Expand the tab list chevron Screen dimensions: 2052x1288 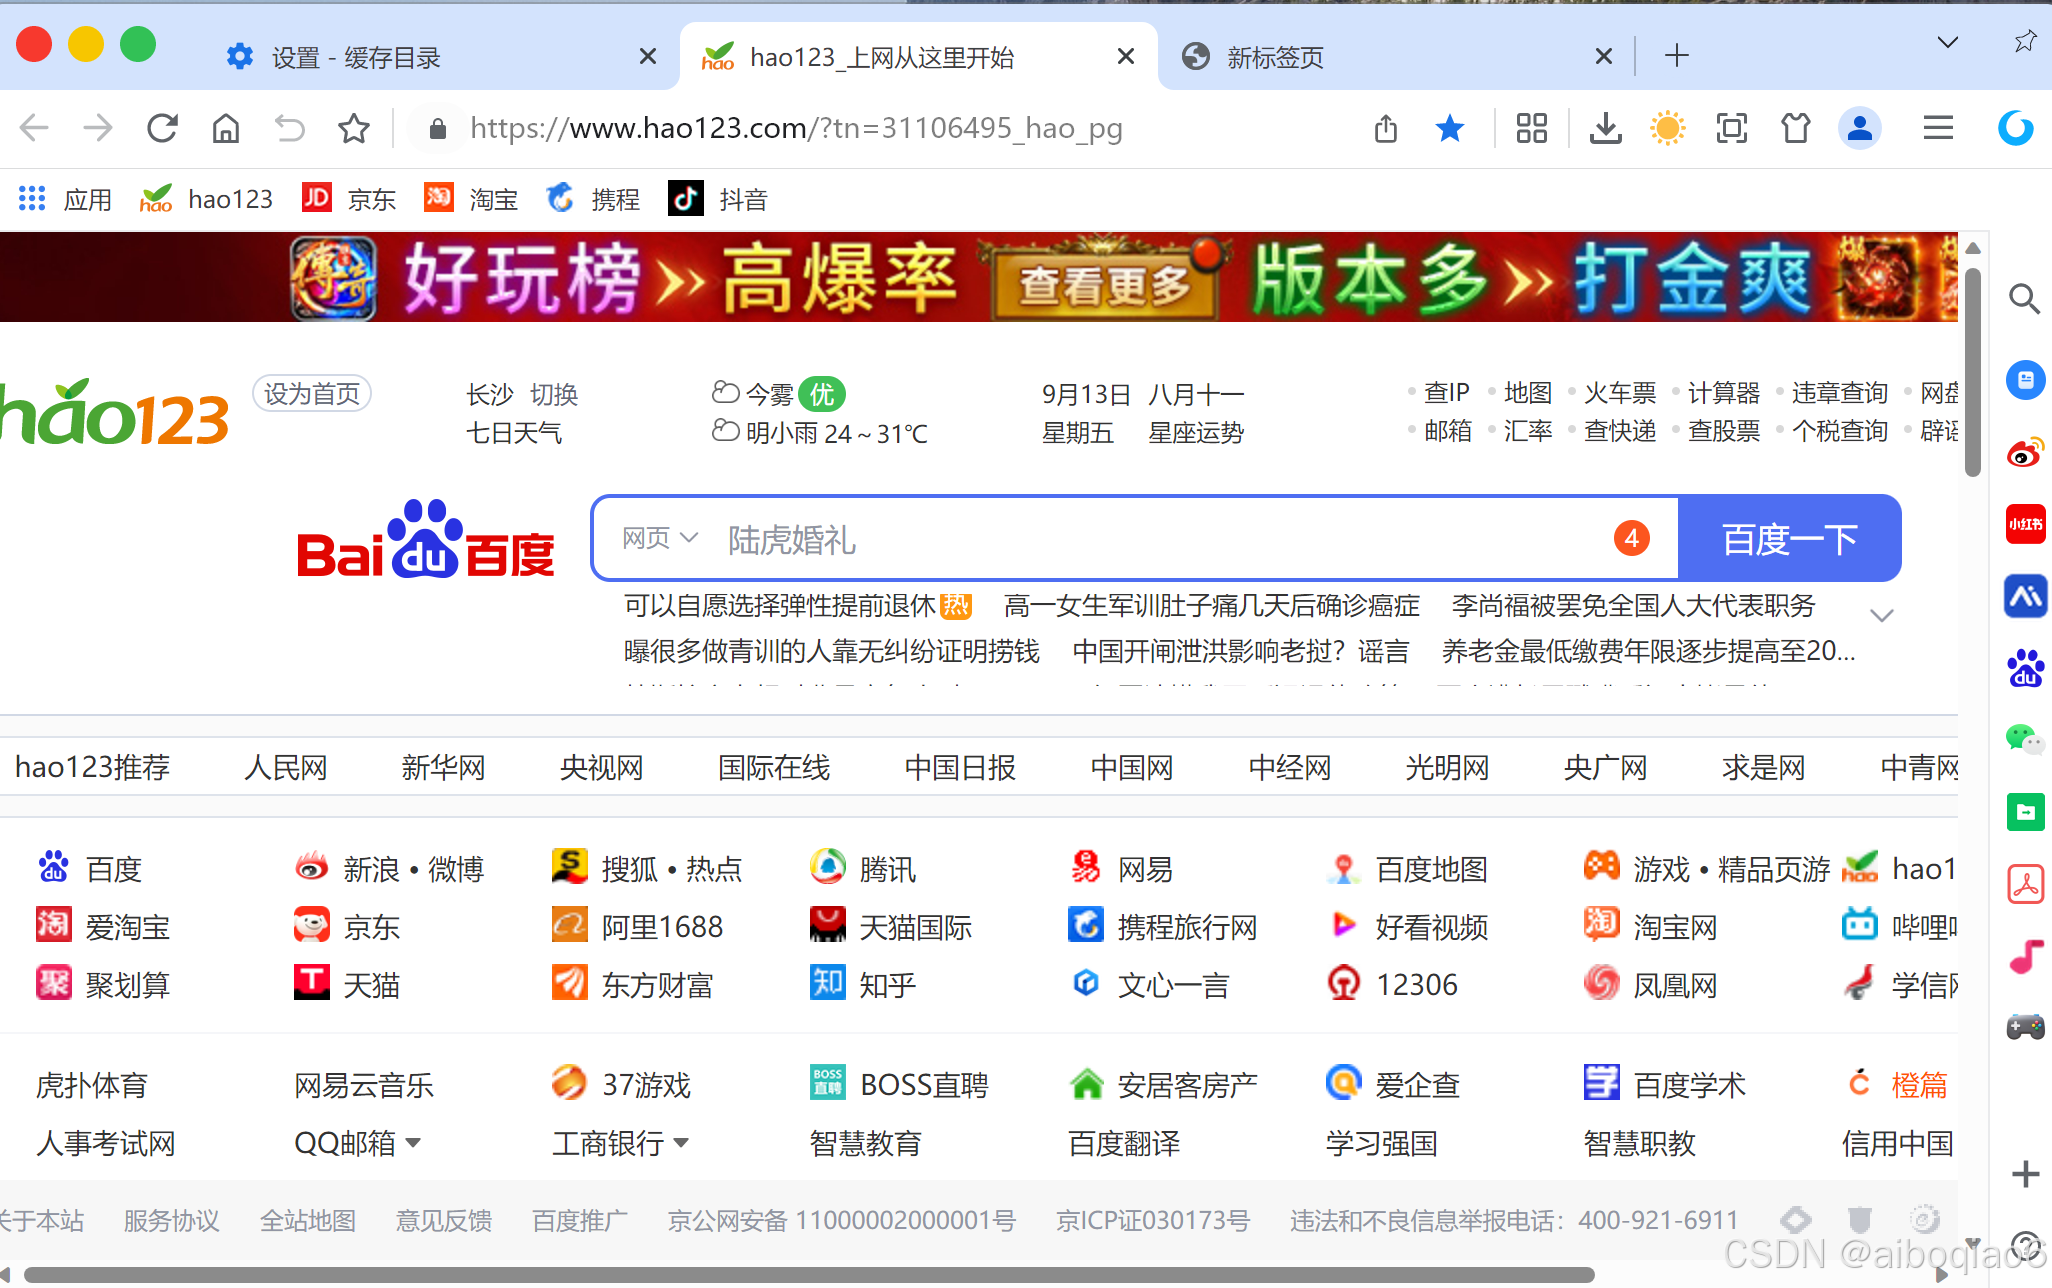pos(1947,42)
